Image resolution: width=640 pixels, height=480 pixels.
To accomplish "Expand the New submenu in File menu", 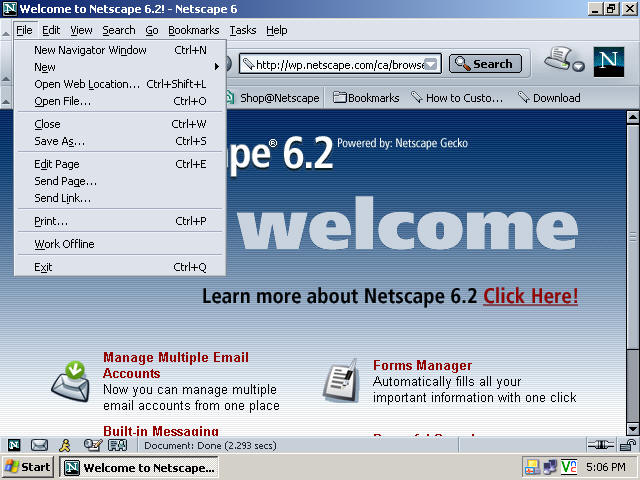I will [x=120, y=67].
